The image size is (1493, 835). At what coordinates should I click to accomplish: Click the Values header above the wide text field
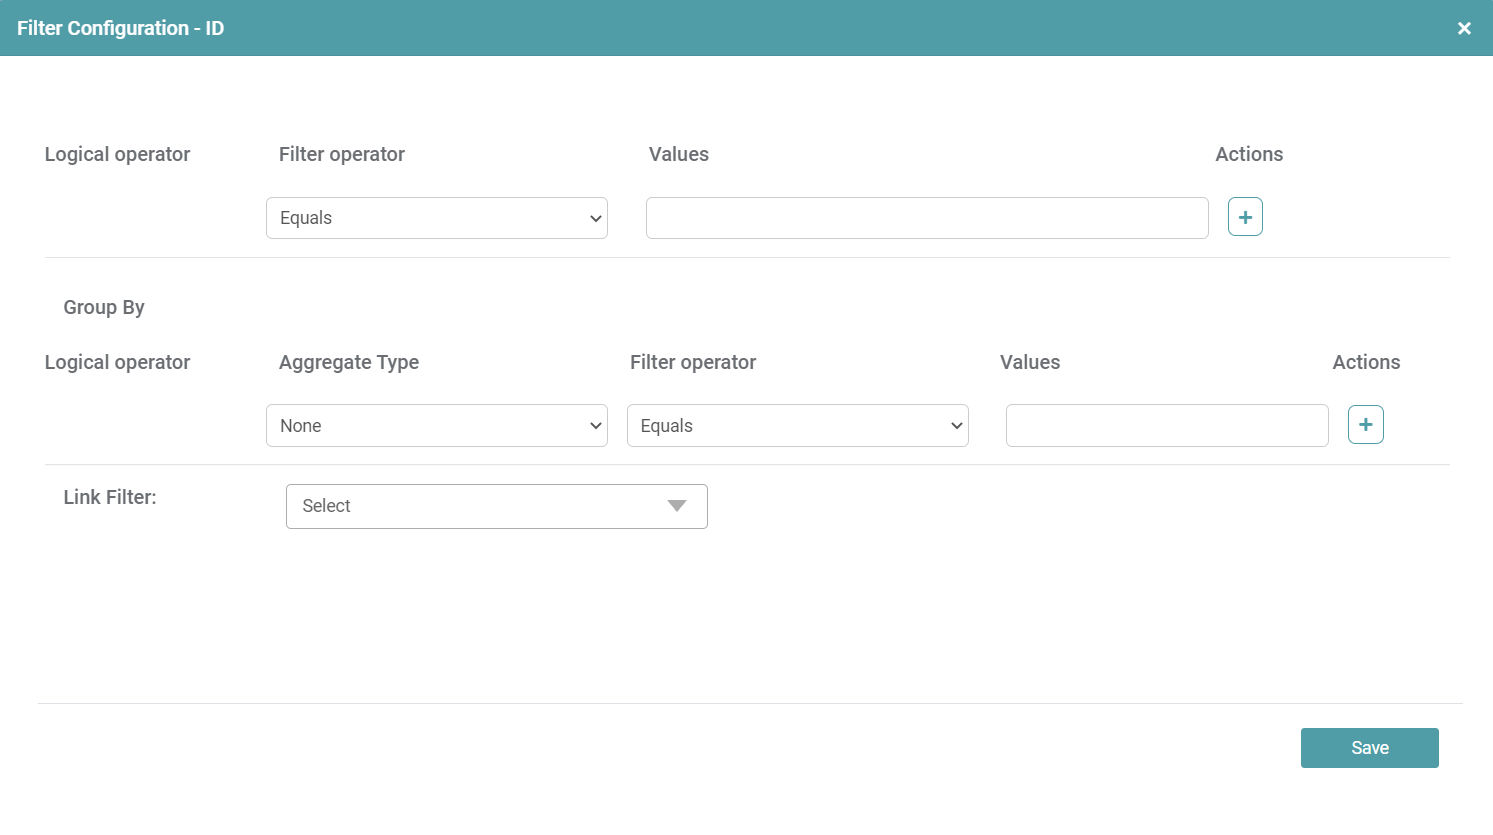pyautogui.click(x=678, y=154)
